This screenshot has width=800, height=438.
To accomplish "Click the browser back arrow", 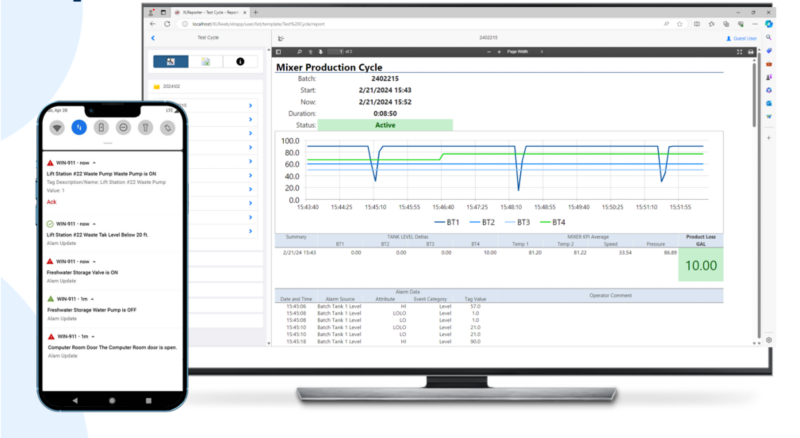I will (x=153, y=23).
